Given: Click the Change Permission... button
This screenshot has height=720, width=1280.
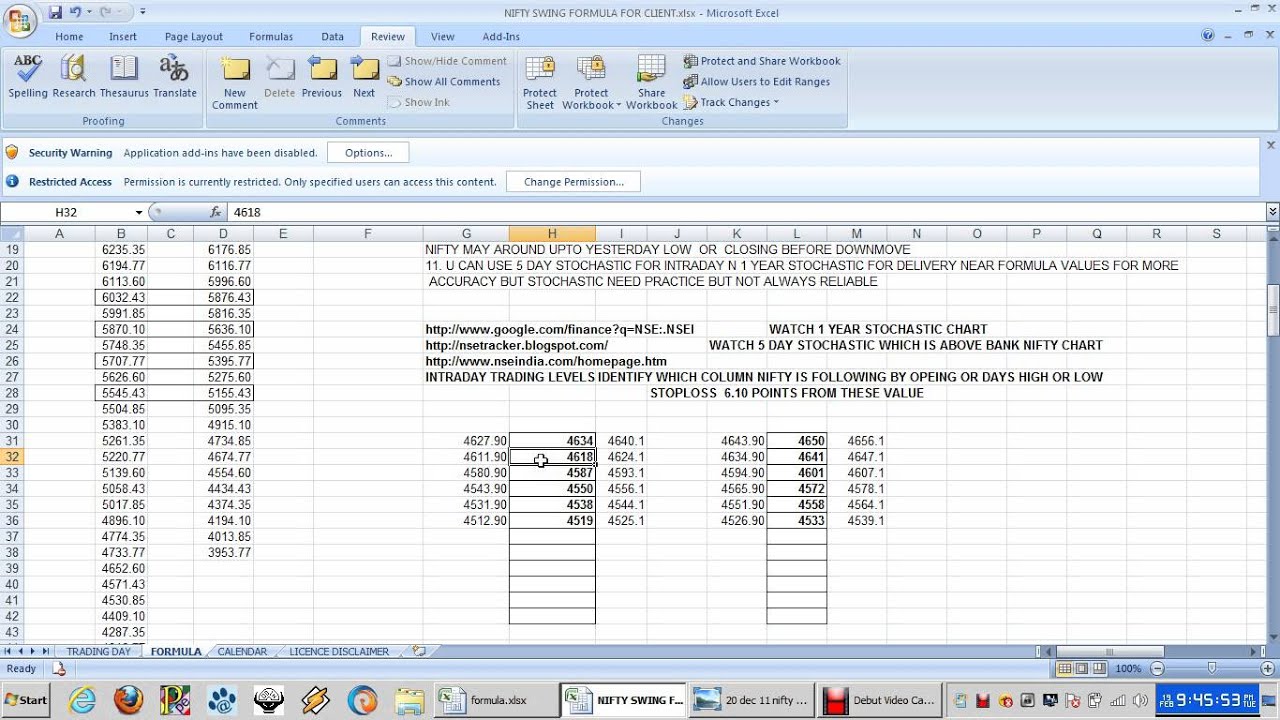Looking at the screenshot, I should click(573, 182).
